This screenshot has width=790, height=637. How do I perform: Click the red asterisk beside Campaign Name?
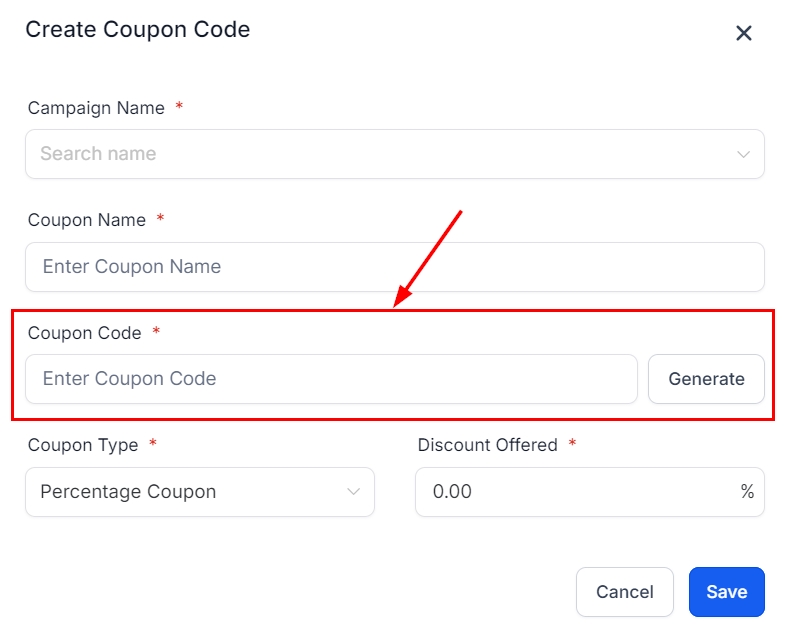179,107
